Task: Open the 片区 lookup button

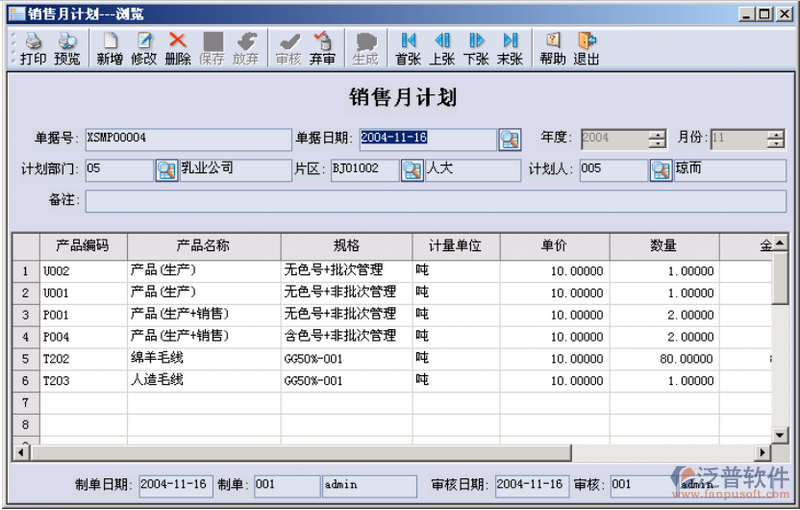Action: pos(412,170)
